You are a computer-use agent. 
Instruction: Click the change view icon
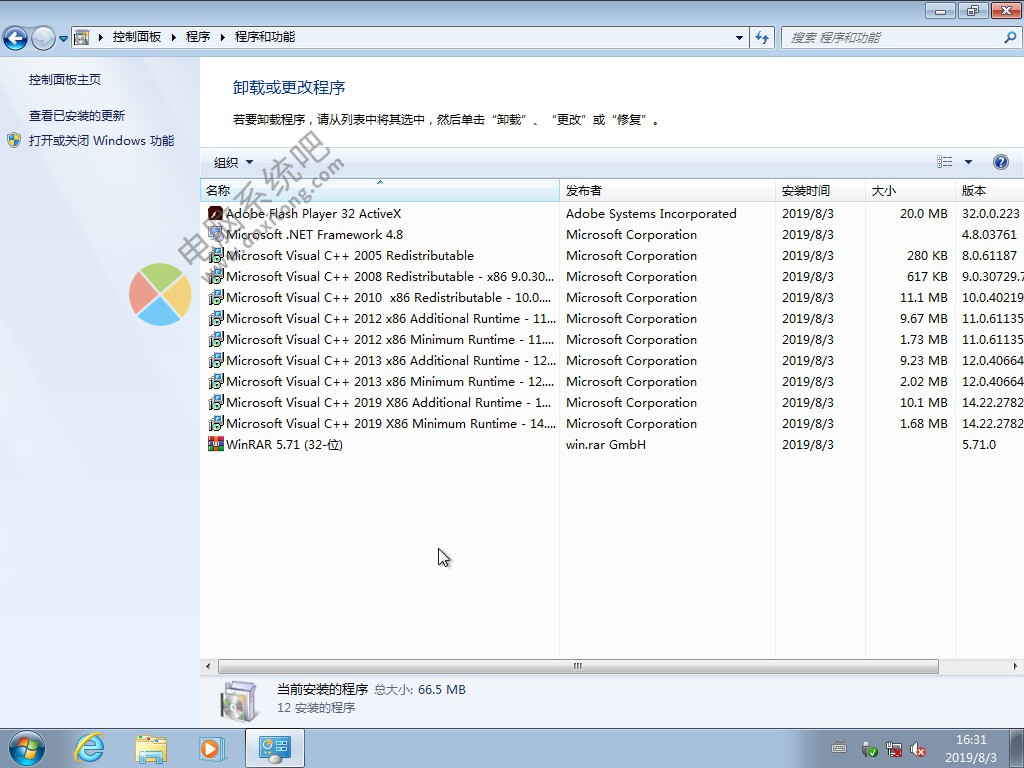click(944, 162)
